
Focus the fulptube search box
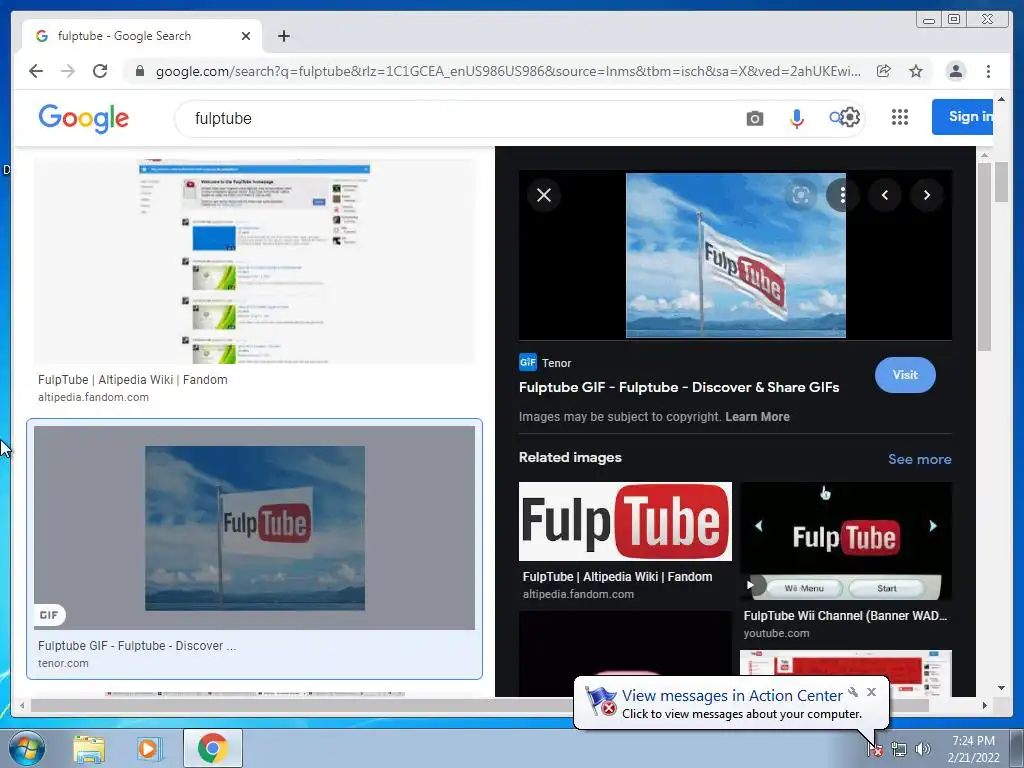click(x=457, y=118)
